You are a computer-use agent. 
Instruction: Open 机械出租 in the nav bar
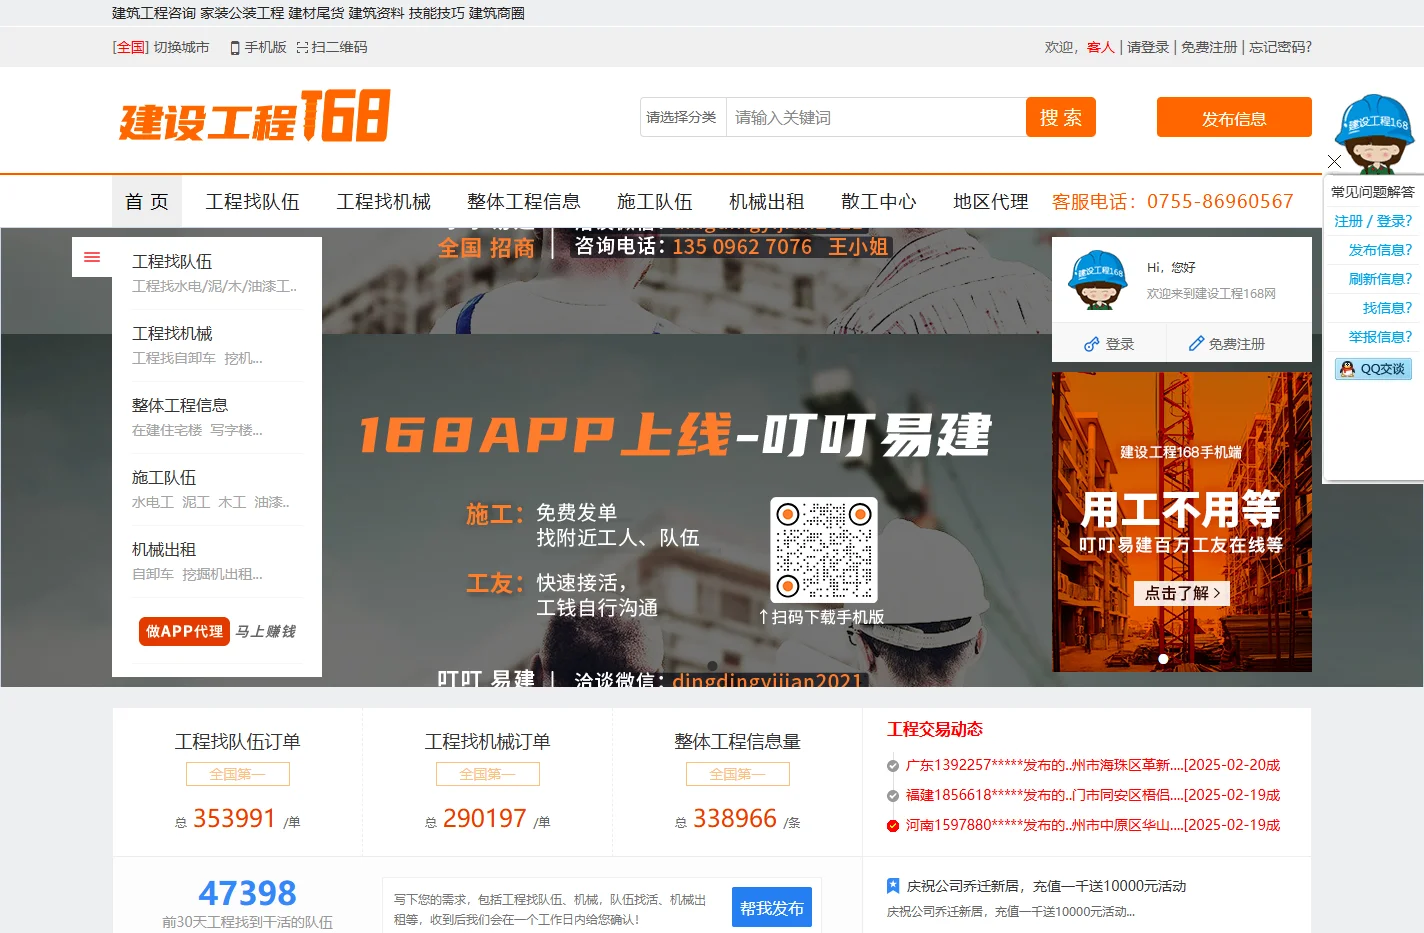(766, 202)
